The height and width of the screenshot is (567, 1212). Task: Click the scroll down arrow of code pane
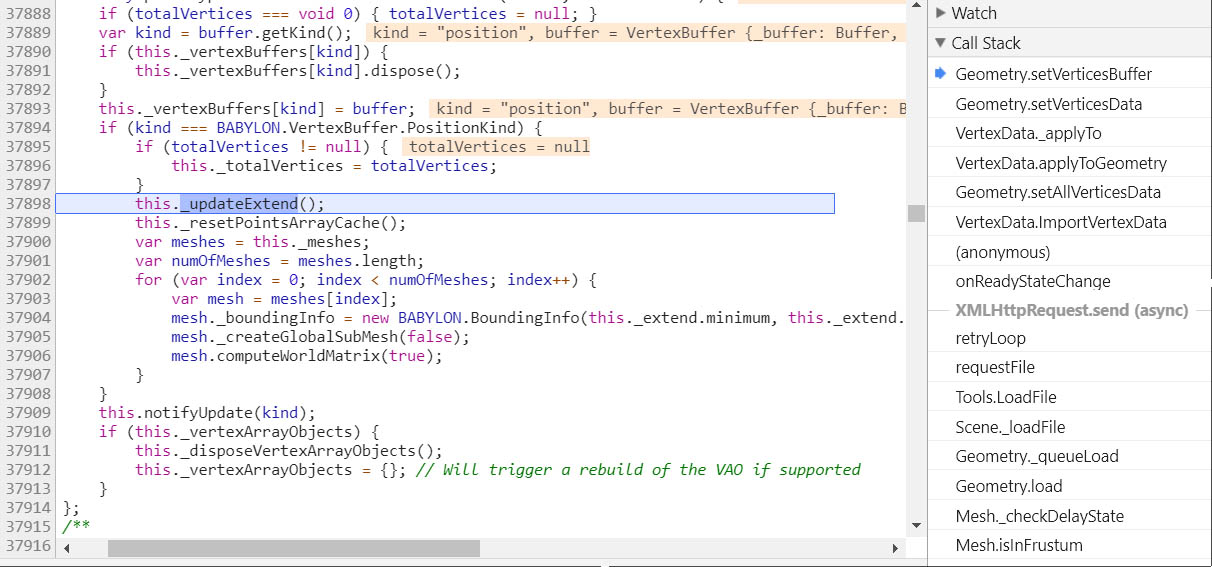pyautogui.click(x=916, y=526)
